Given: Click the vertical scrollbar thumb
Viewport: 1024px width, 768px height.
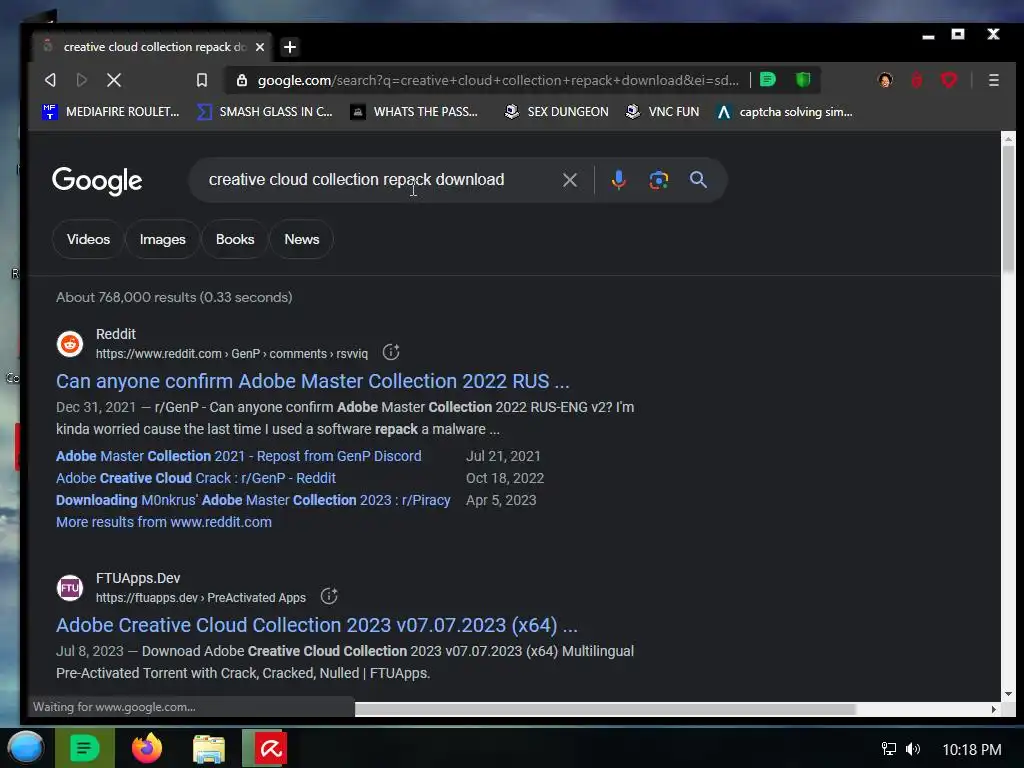Looking at the screenshot, I should pos(1008,209).
